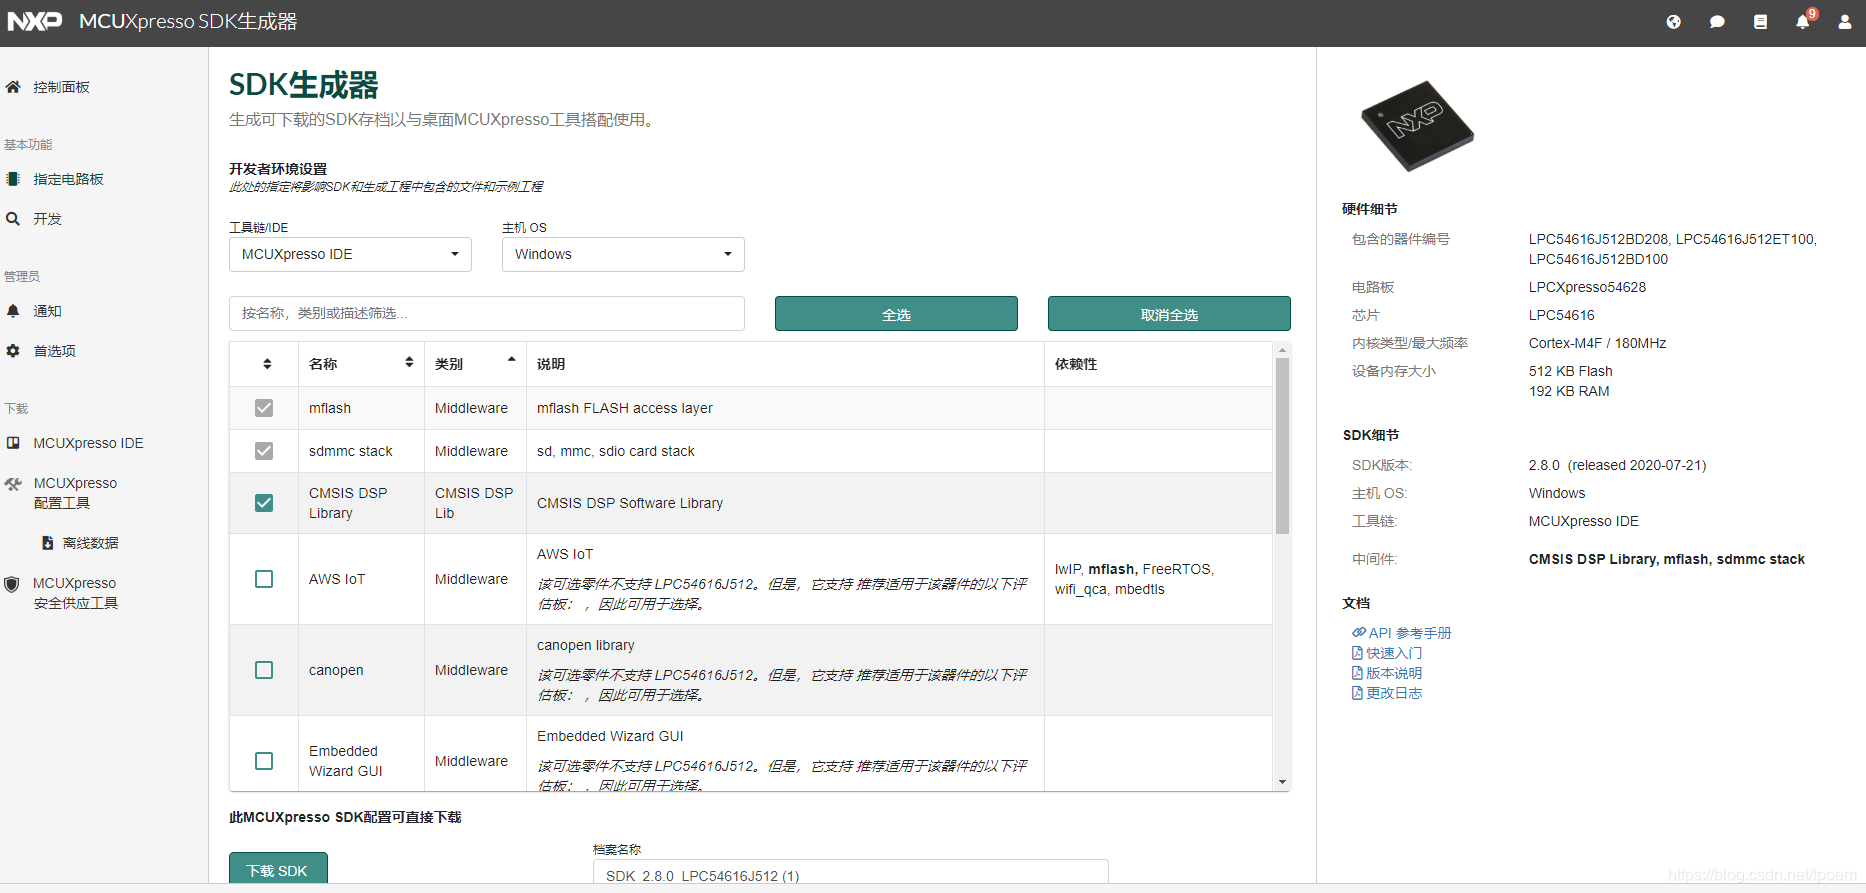The width and height of the screenshot is (1866, 893).
Task: Open 离线数据 in sidebar
Action: pos(90,543)
